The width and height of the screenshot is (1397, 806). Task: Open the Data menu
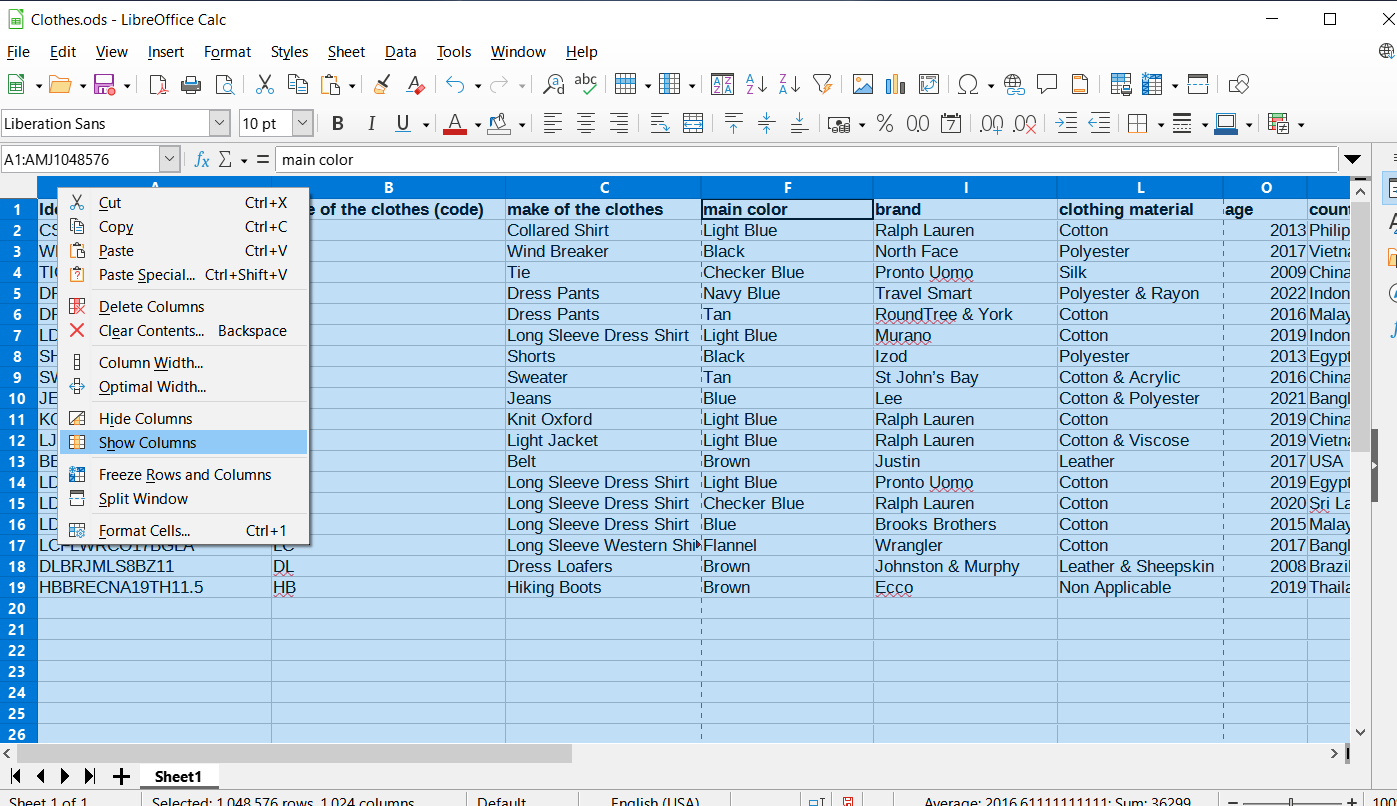401,52
